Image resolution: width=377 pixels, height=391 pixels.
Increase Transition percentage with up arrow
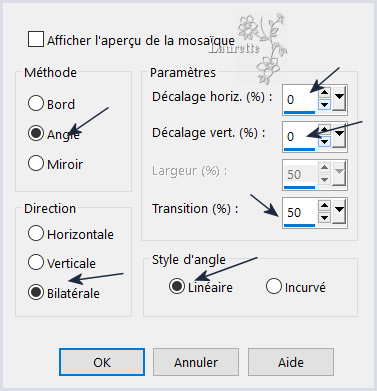(x=324, y=205)
